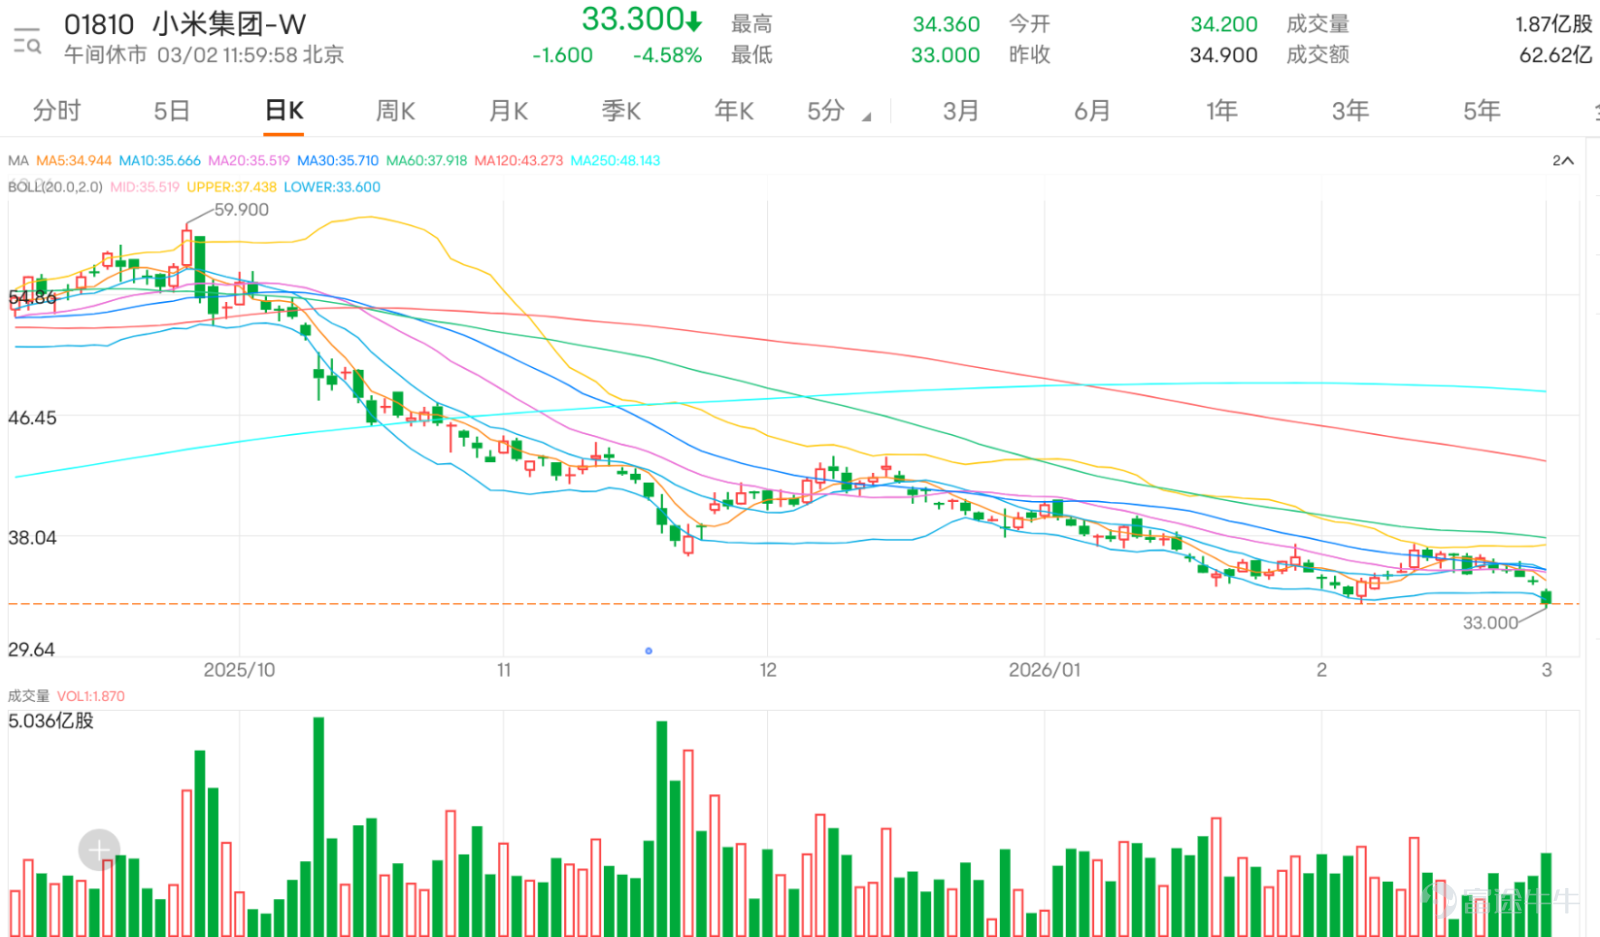1600x937 pixels.
Task: Select the 年K yearly chart tab
Action: [x=734, y=111]
